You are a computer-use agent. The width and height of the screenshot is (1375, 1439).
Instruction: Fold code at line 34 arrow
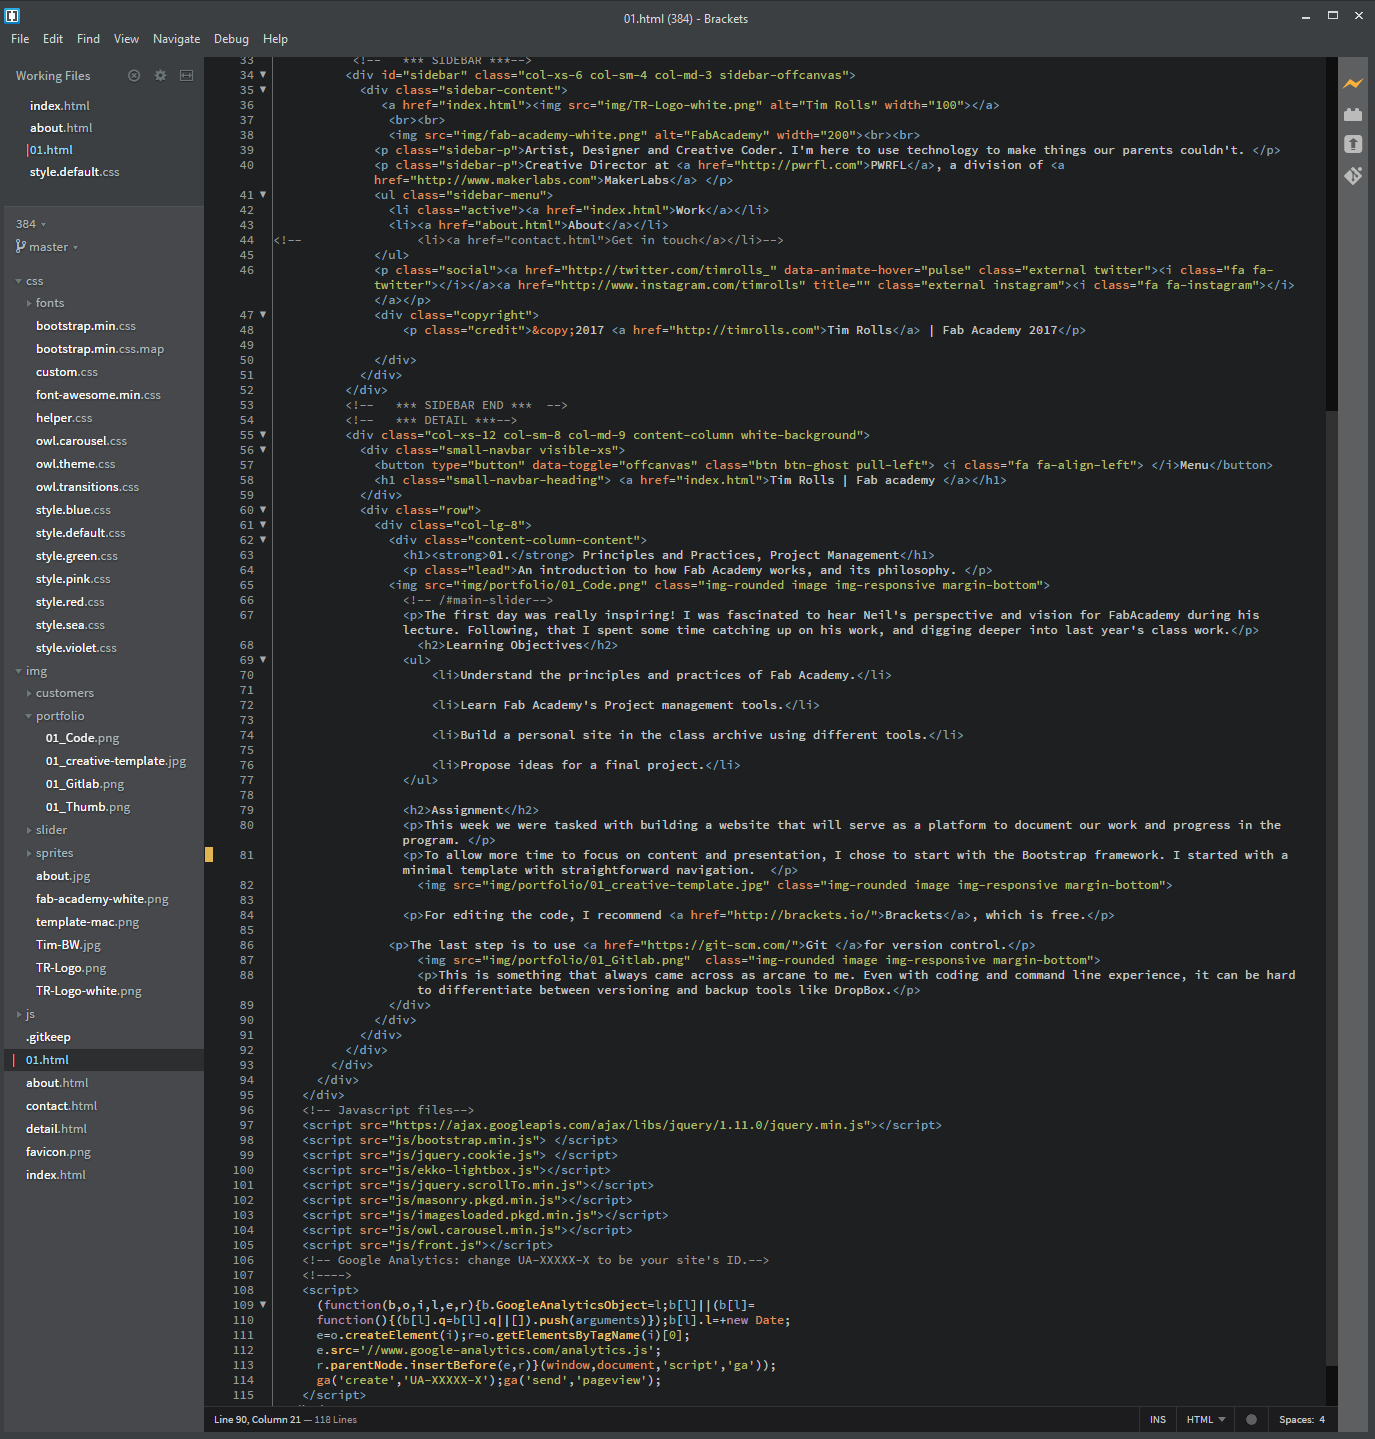coord(263,74)
